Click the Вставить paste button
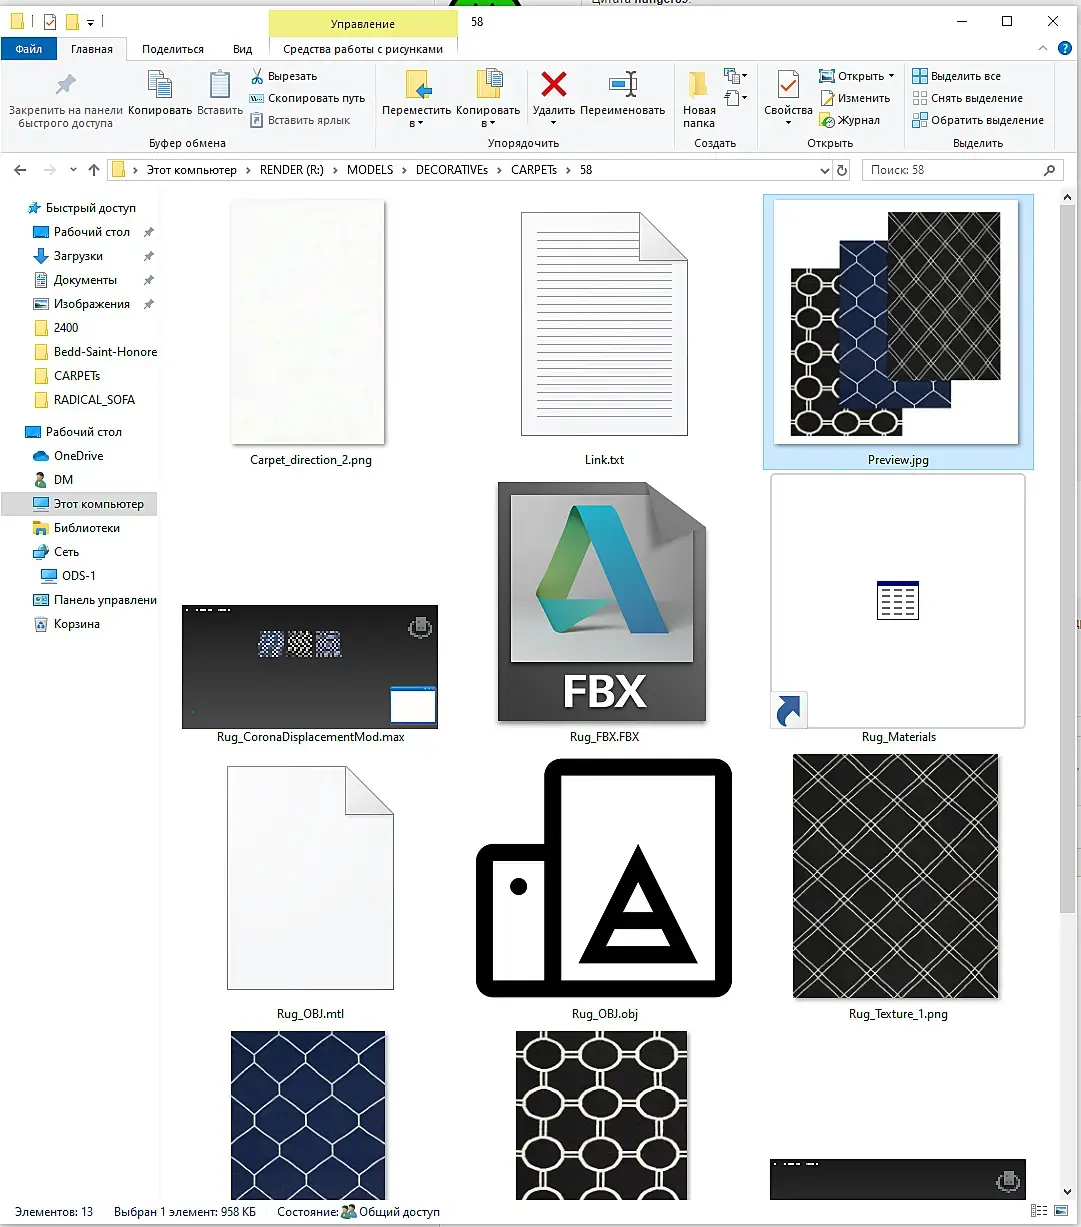This screenshot has height=1227, width=1081. pyautogui.click(x=219, y=94)
